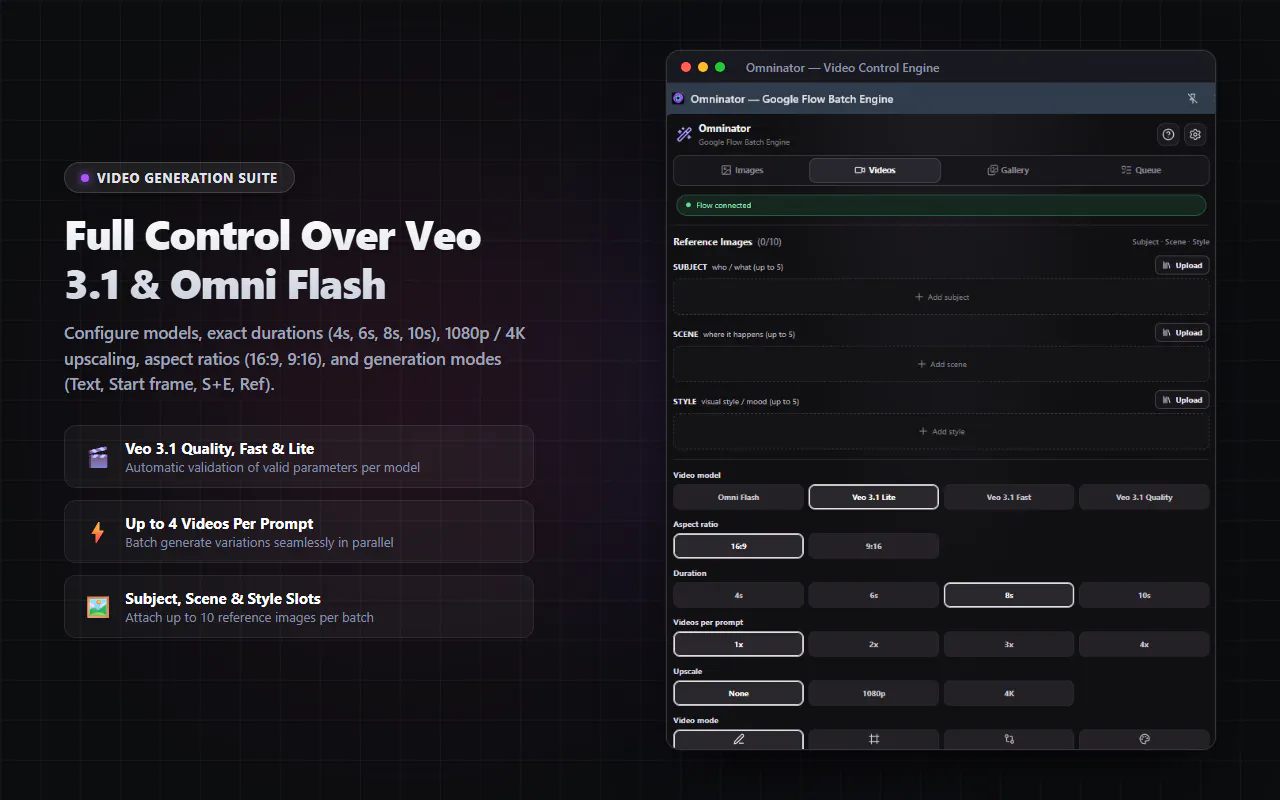Select the pencil text video mode

pos(739,739)
